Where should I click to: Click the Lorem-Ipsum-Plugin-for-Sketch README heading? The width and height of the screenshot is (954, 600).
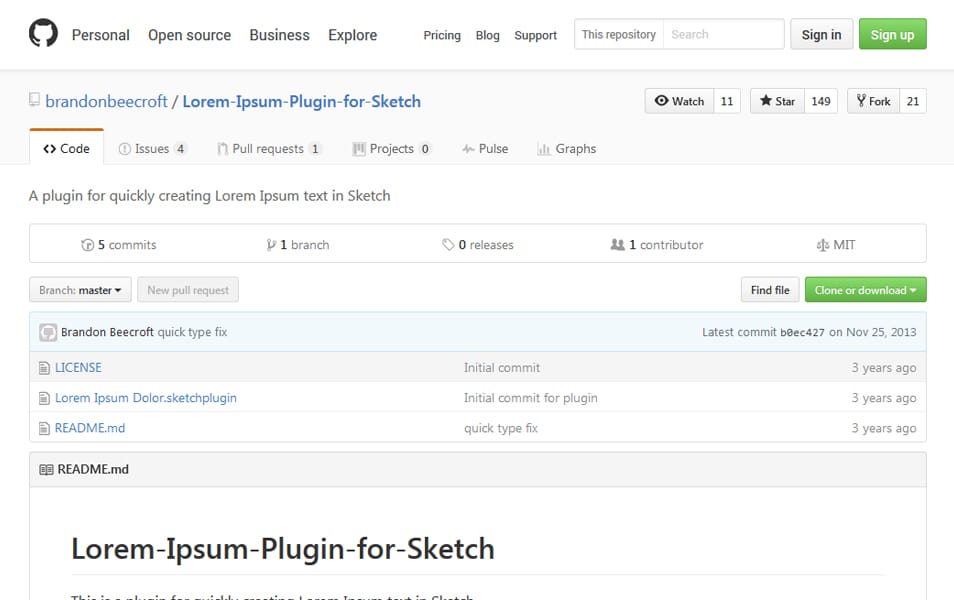pyautogui.click(x=282, y=549)
